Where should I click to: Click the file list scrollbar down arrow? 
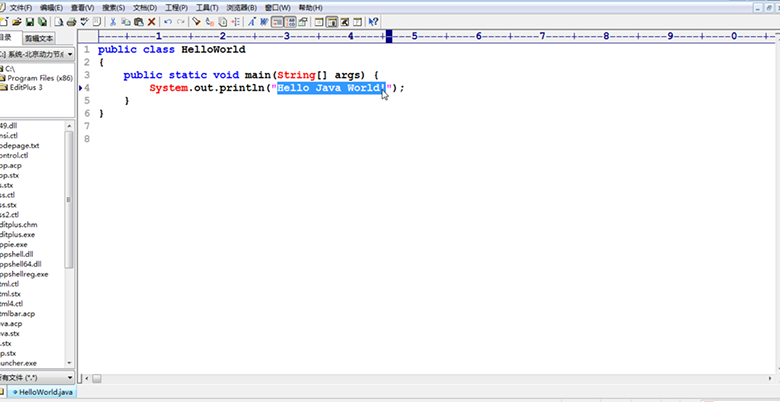(69, 363)
